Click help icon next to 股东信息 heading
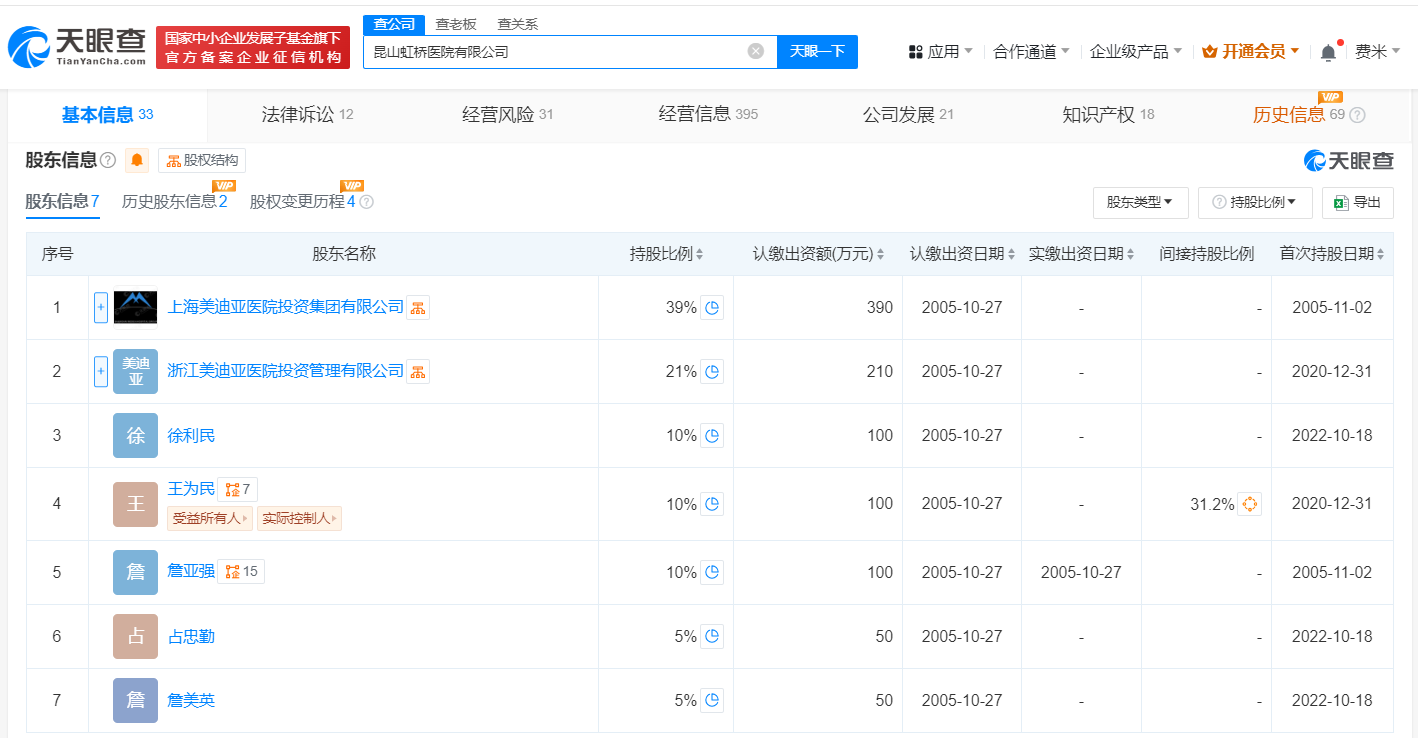Screen dimensions: 1418x738 pos(108,160)
